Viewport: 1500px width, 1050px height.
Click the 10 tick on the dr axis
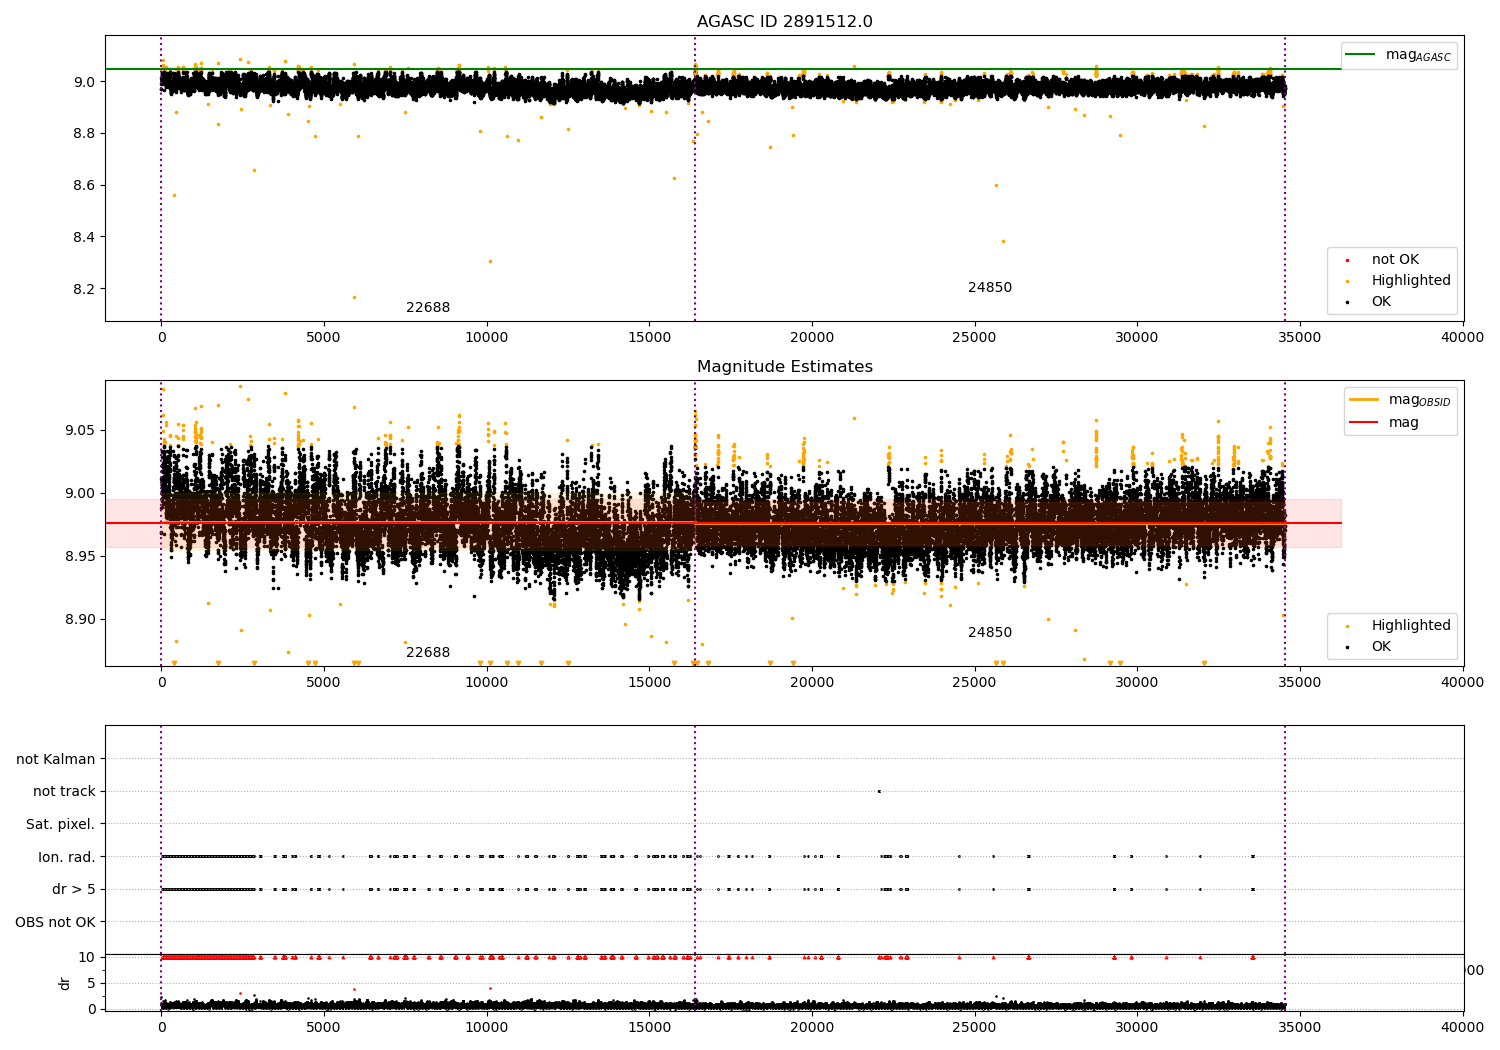(87, 957)
